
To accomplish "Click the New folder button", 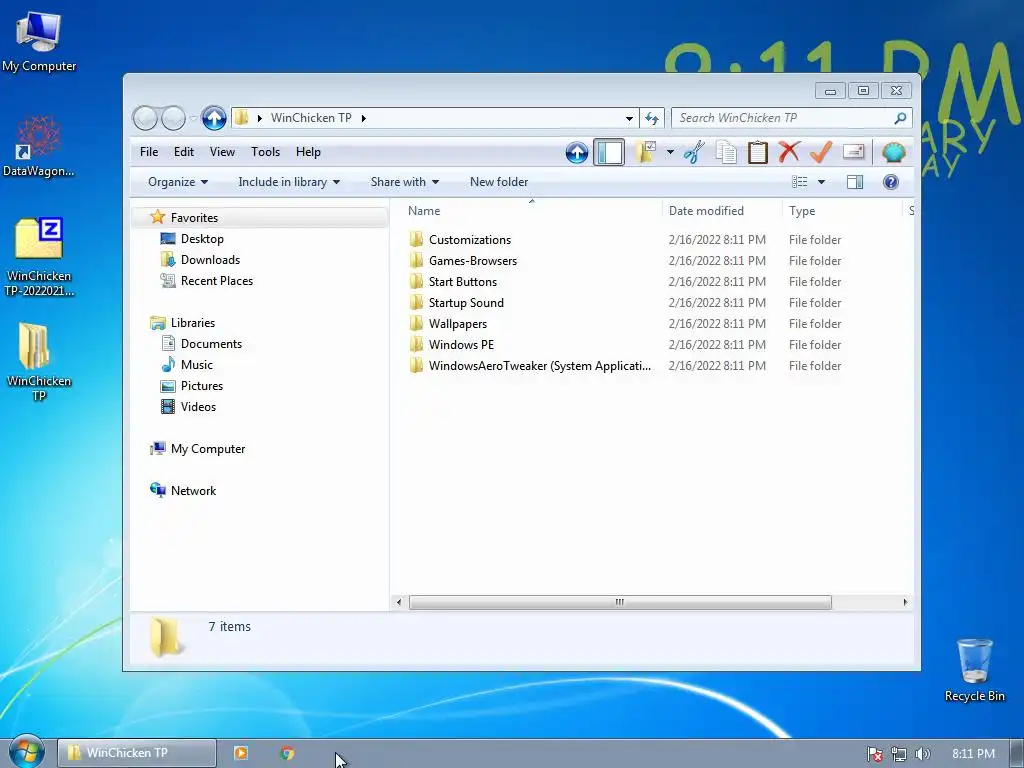I will pos(499,182).
